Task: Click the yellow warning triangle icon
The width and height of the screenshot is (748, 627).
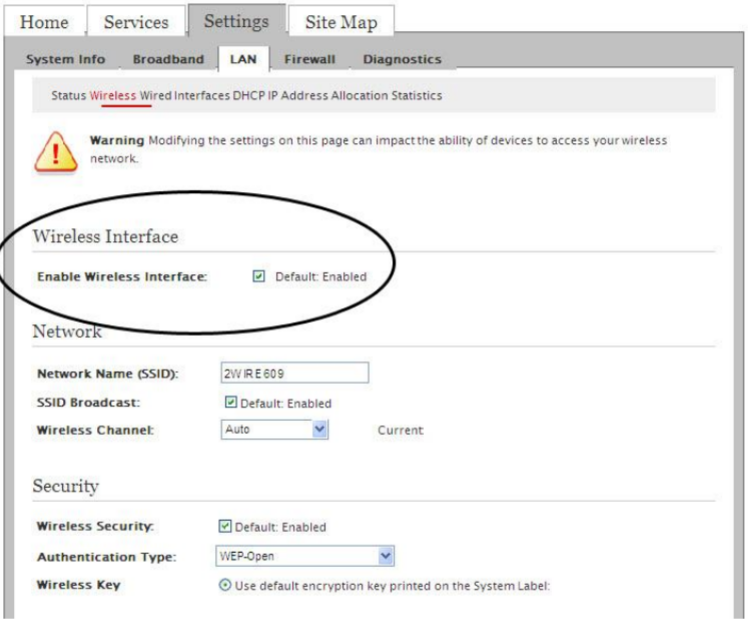Action: [x=56, y=153]
